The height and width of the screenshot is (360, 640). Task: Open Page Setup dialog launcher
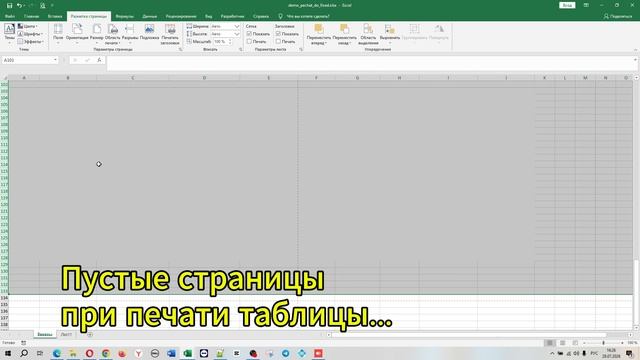[180, 49]
